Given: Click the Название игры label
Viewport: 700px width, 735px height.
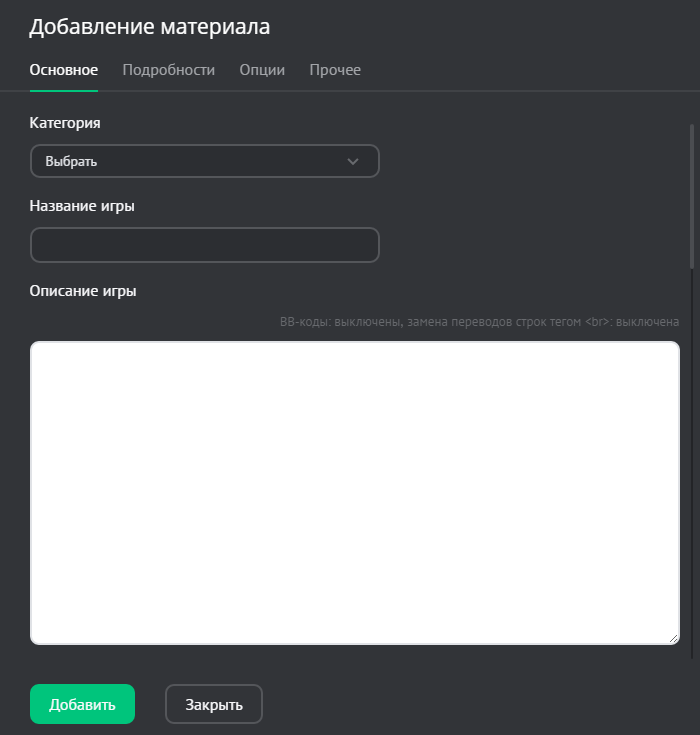Looking at the screenshot, I should (83, 206).
